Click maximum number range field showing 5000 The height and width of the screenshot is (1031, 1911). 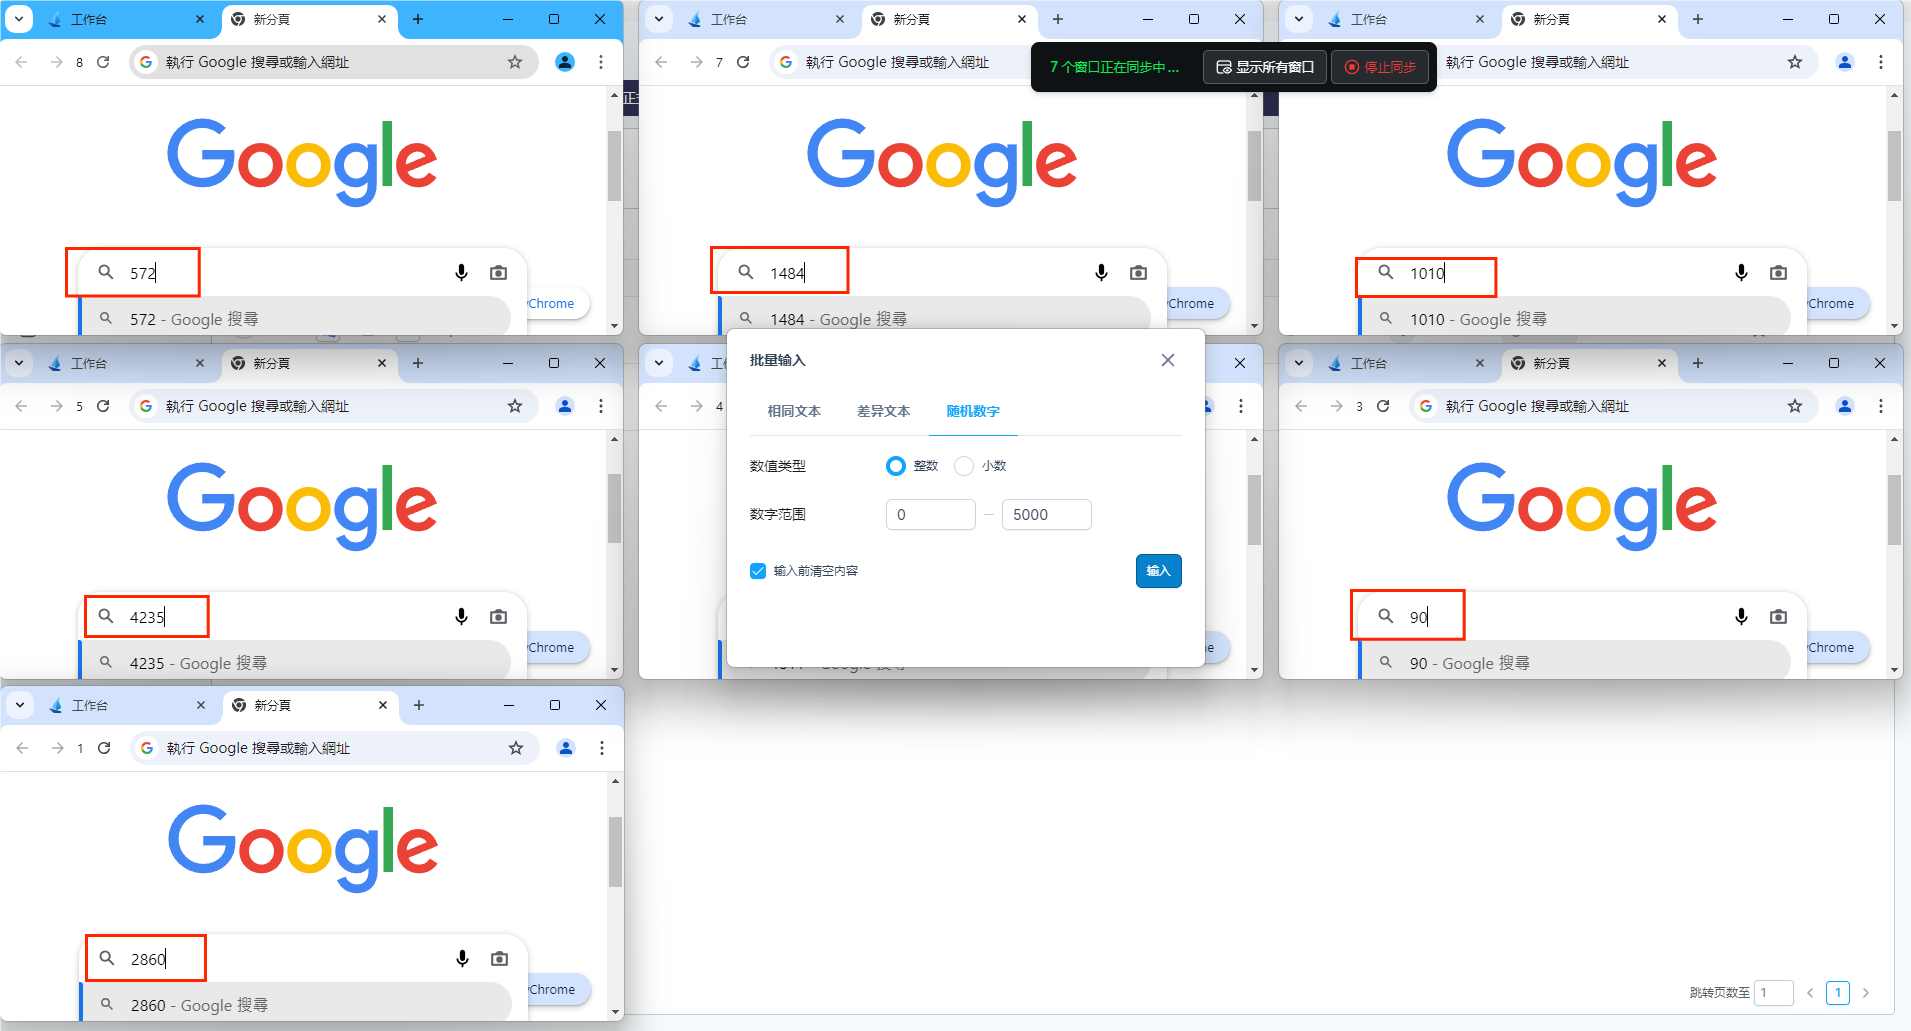(x=1046, y=514)
